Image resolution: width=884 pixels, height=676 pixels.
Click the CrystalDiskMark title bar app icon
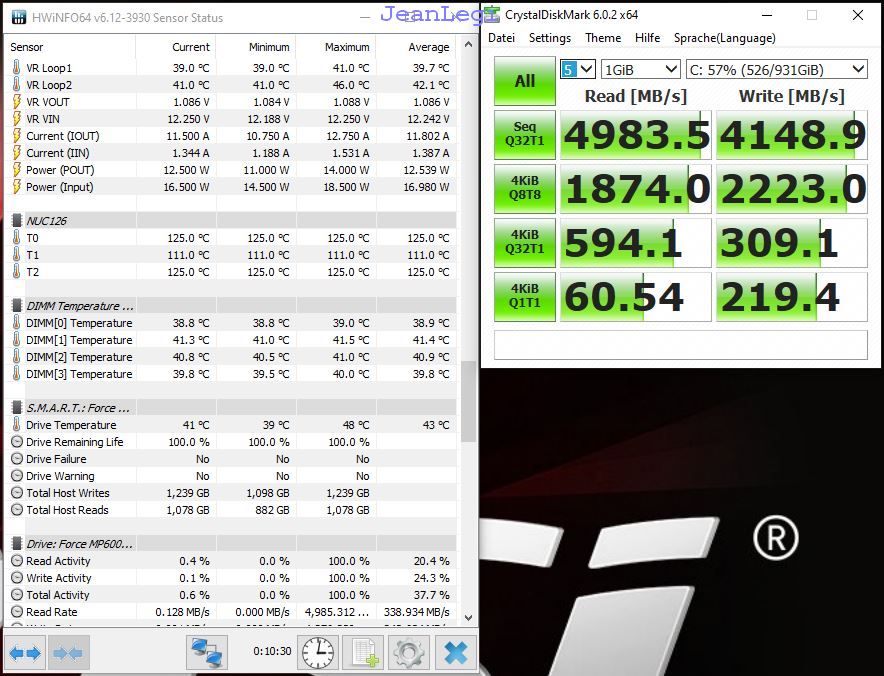(x=492, y=14)
